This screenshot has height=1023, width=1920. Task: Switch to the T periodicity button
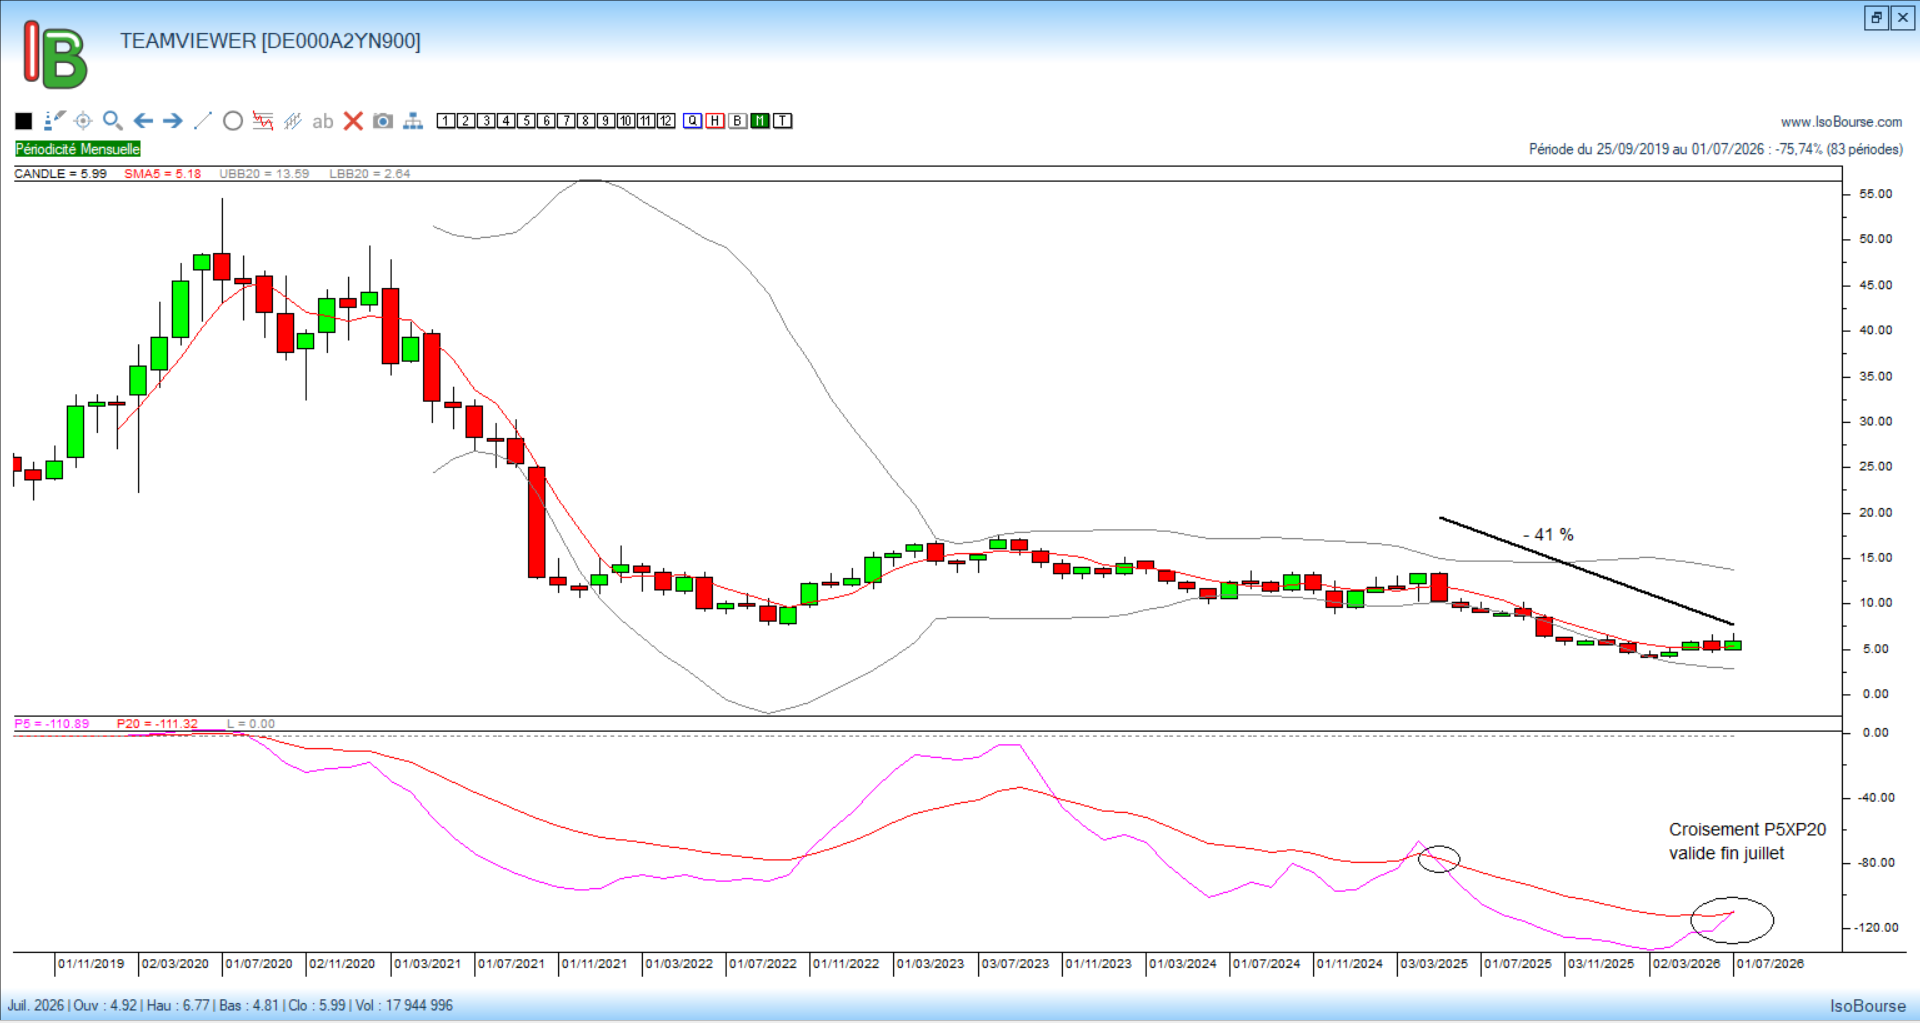783,121
